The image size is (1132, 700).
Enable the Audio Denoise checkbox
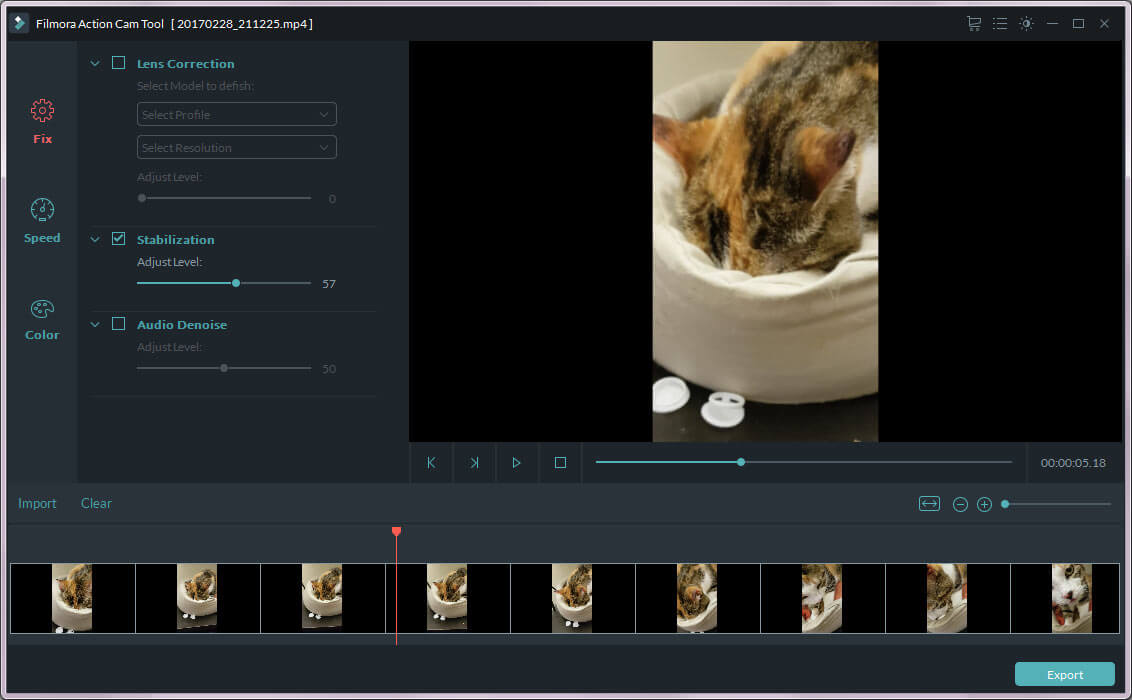[x=119, y=324]
